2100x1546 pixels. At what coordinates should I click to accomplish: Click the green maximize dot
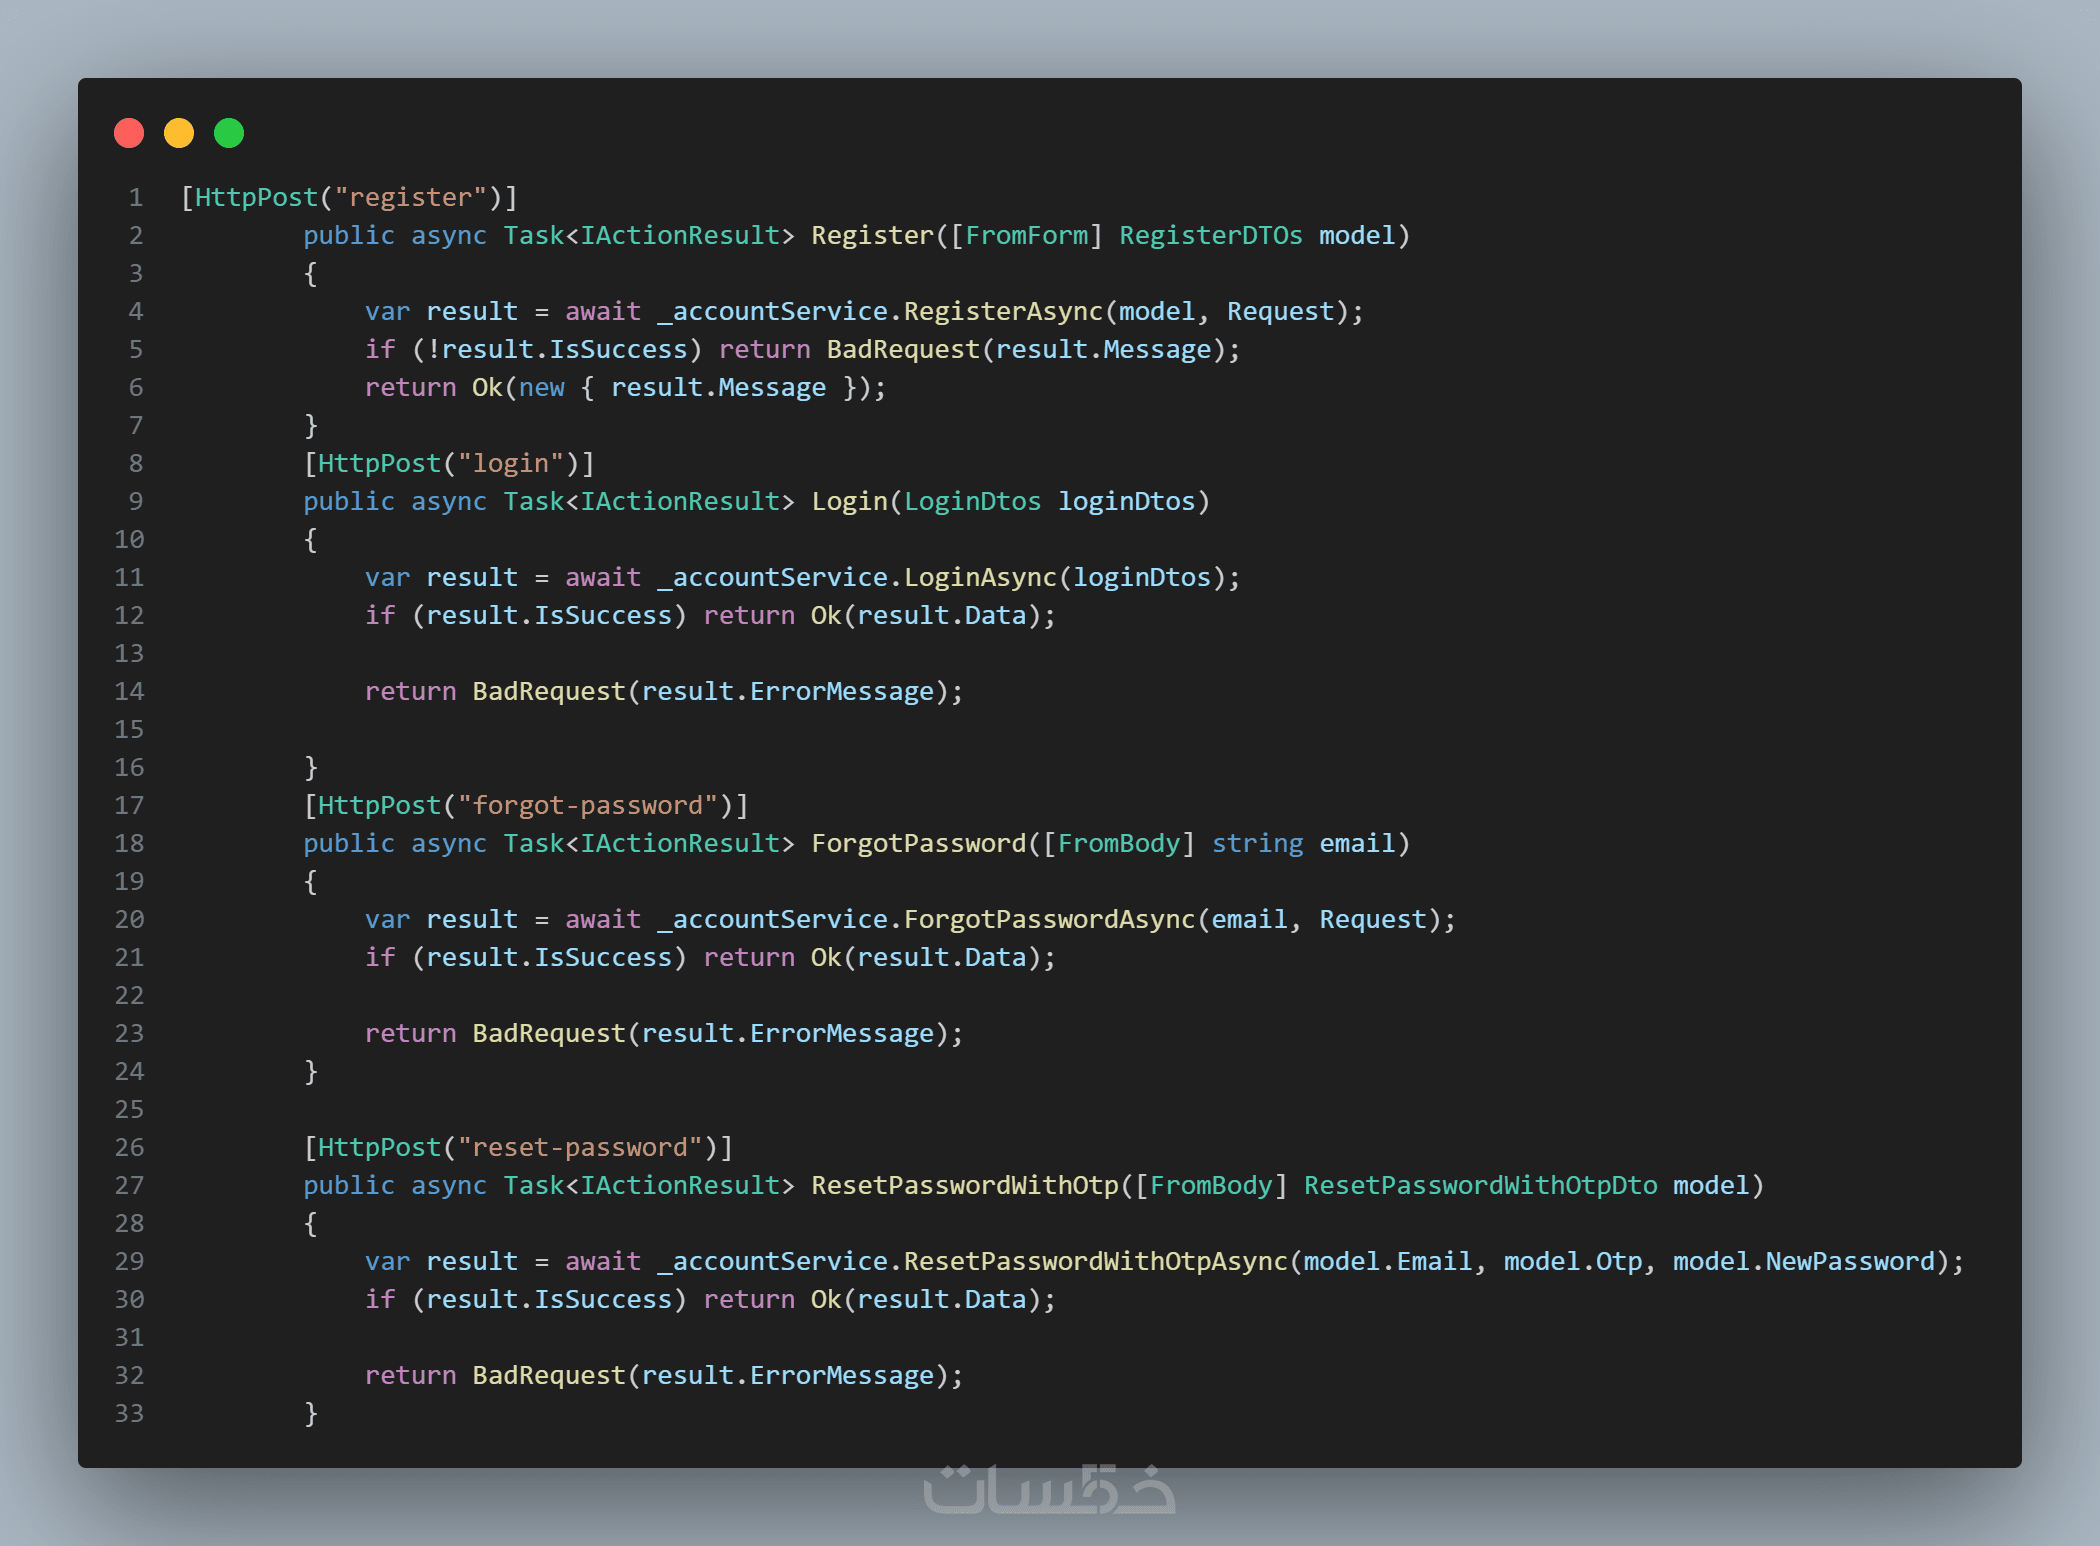(229, 133)
